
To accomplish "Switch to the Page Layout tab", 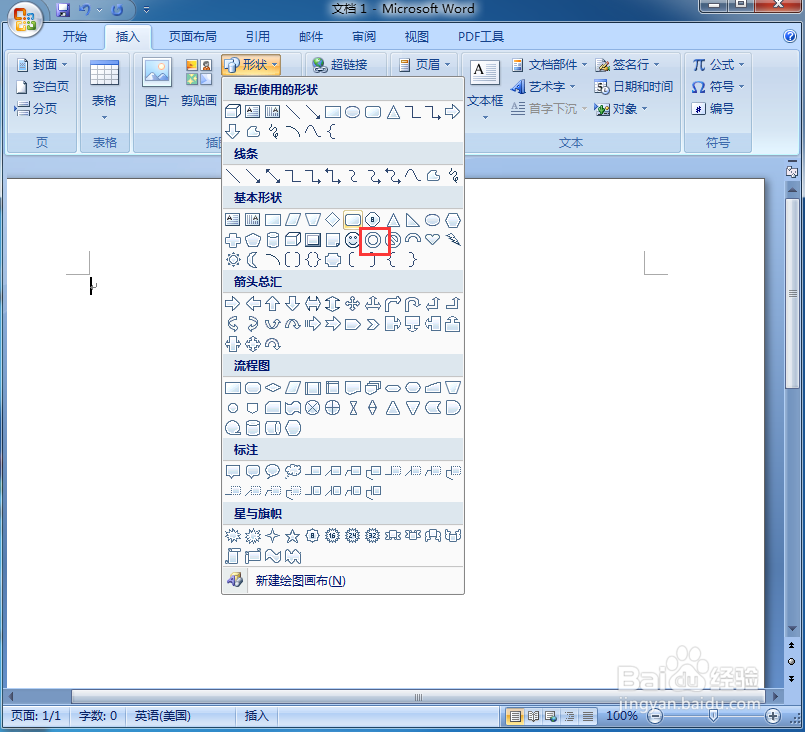I will point(193,36).
